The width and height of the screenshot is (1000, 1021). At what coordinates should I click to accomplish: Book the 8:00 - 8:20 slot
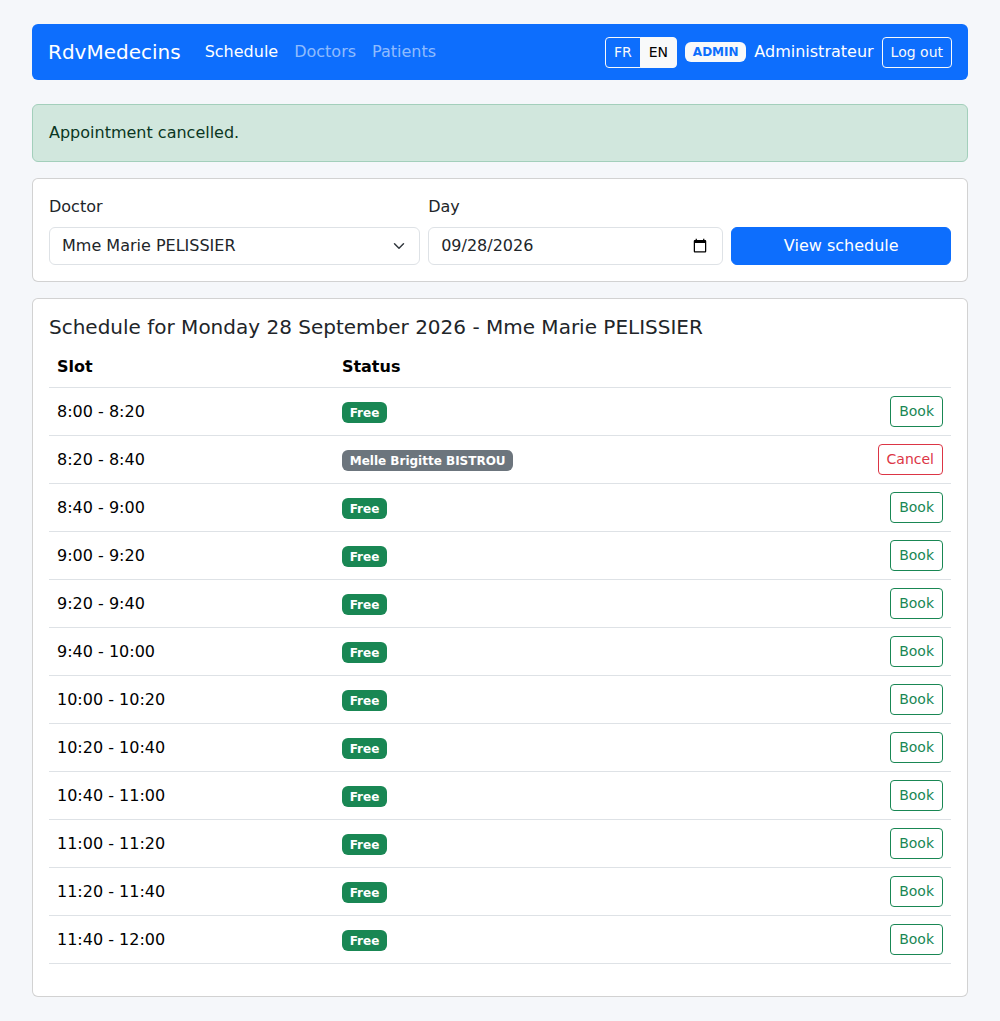tap(916, 412)
